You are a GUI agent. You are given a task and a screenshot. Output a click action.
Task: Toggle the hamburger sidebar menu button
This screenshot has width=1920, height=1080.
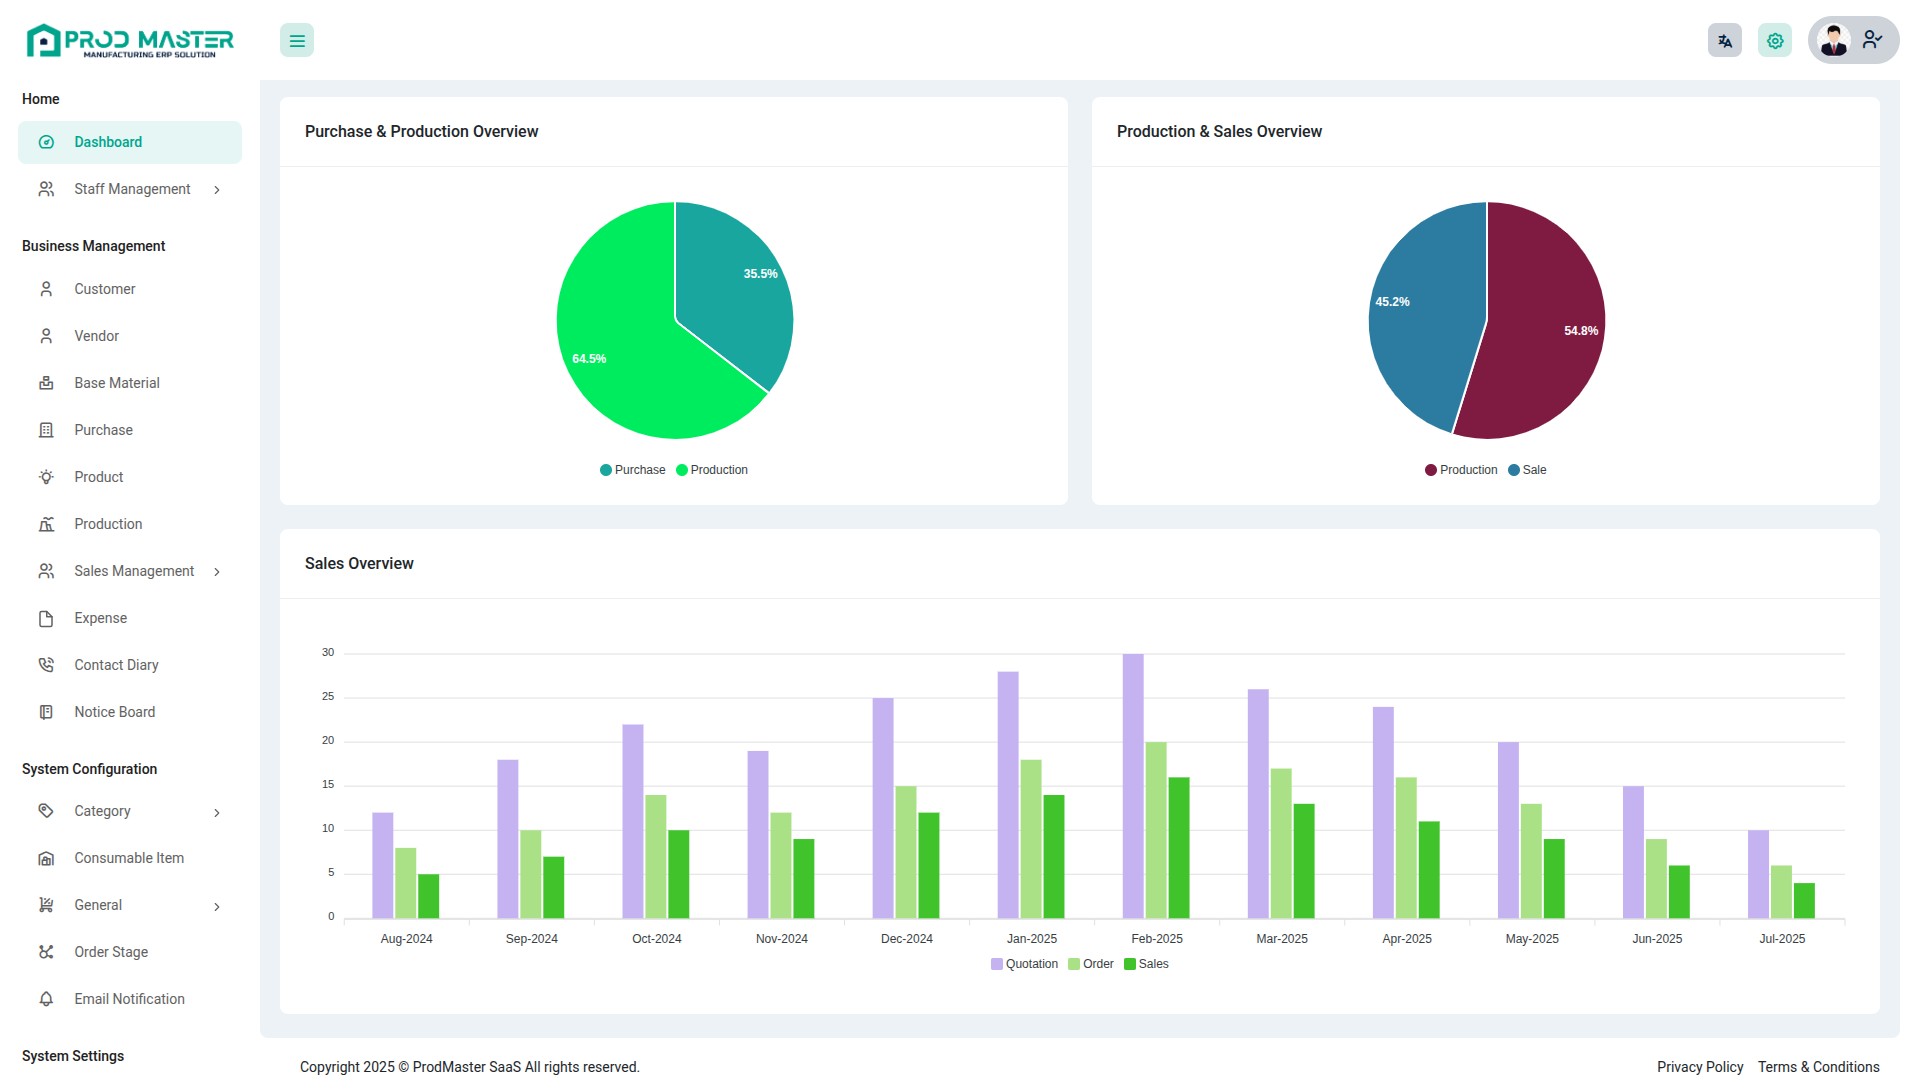click(x=297, y=41)
